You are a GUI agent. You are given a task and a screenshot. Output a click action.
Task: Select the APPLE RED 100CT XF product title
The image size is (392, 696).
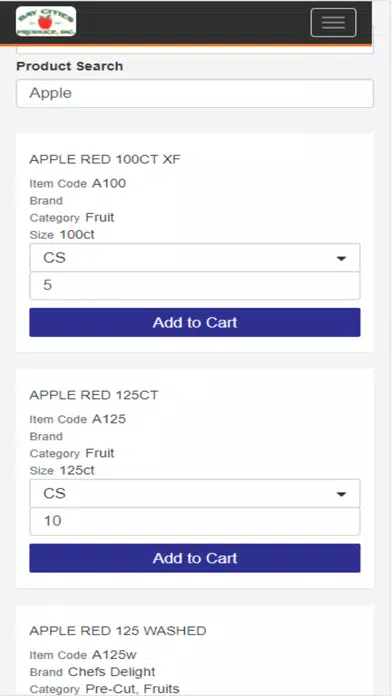click(105, 159)
